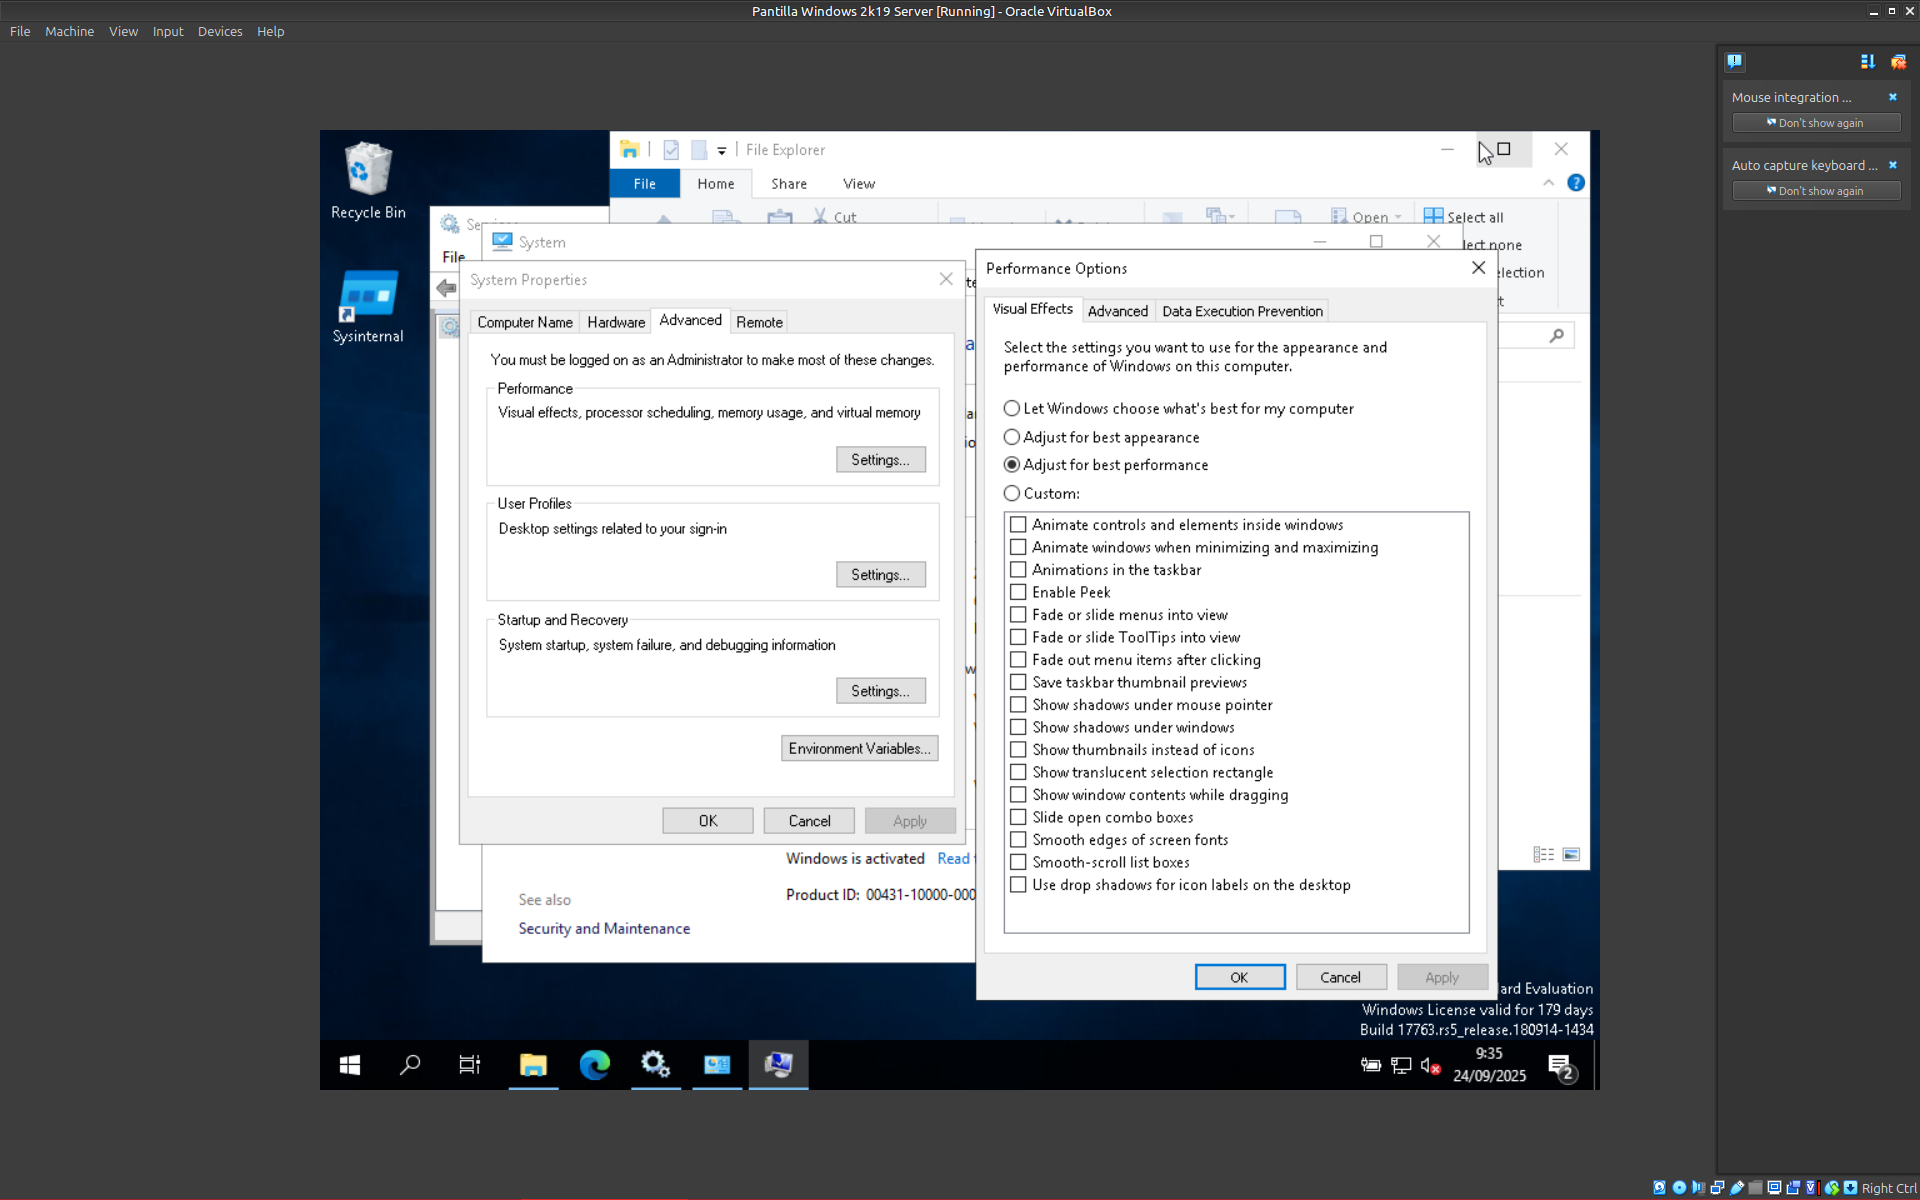Enable Smooth edges of screen fonts

1018,840
